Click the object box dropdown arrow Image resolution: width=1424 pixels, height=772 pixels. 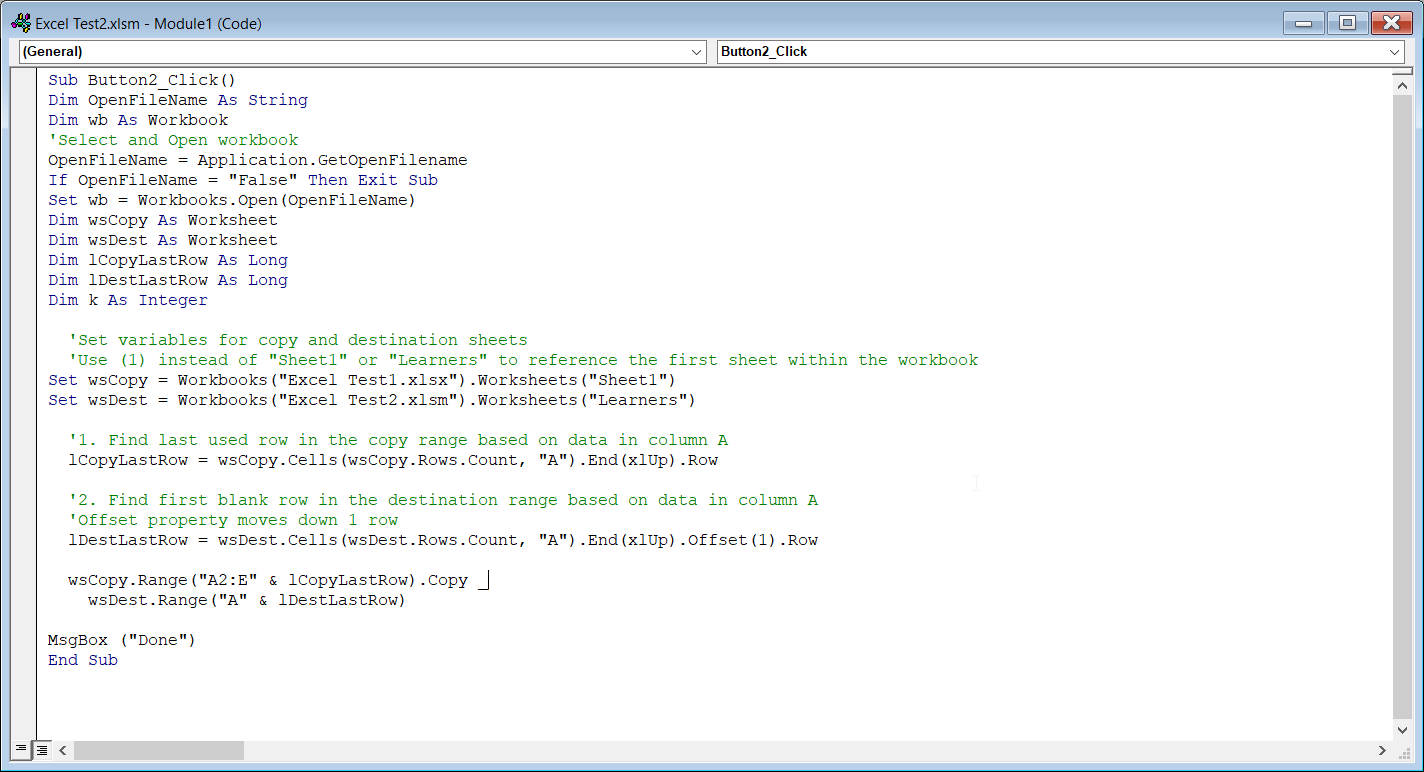coord(698,51)
